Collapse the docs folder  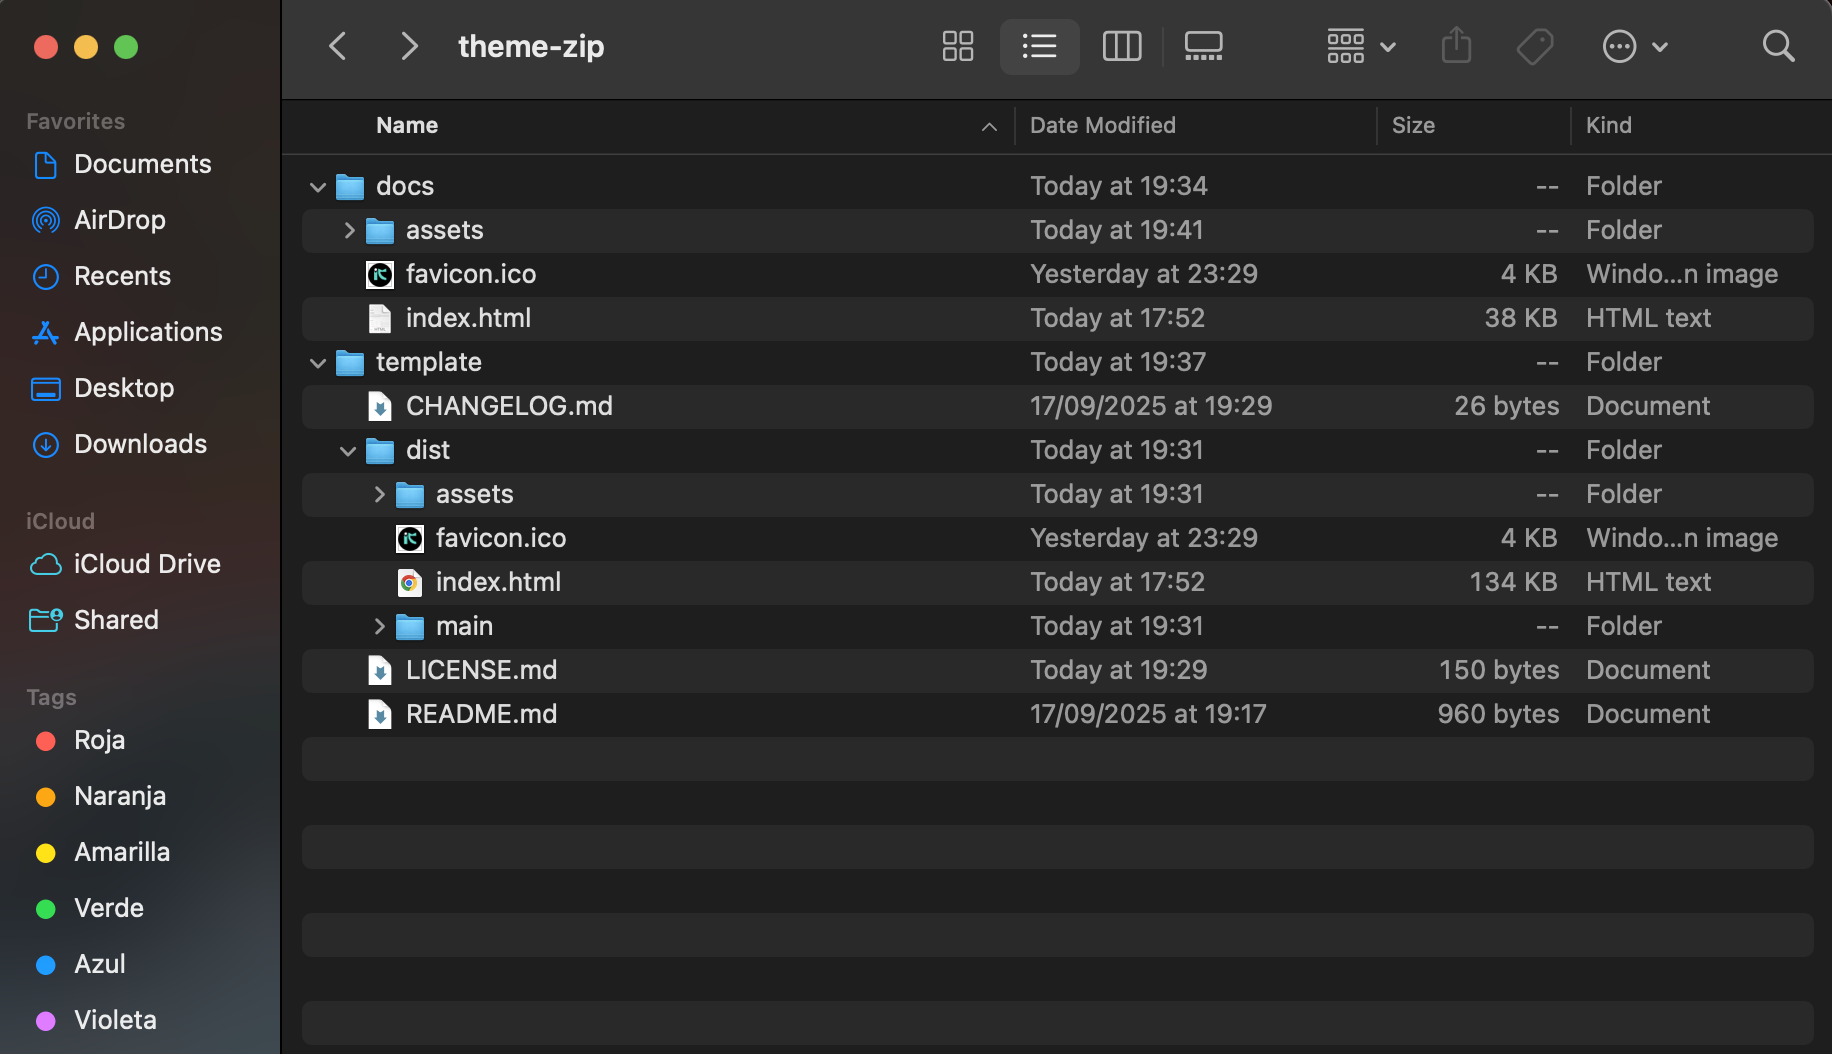[x=318, y=187]
